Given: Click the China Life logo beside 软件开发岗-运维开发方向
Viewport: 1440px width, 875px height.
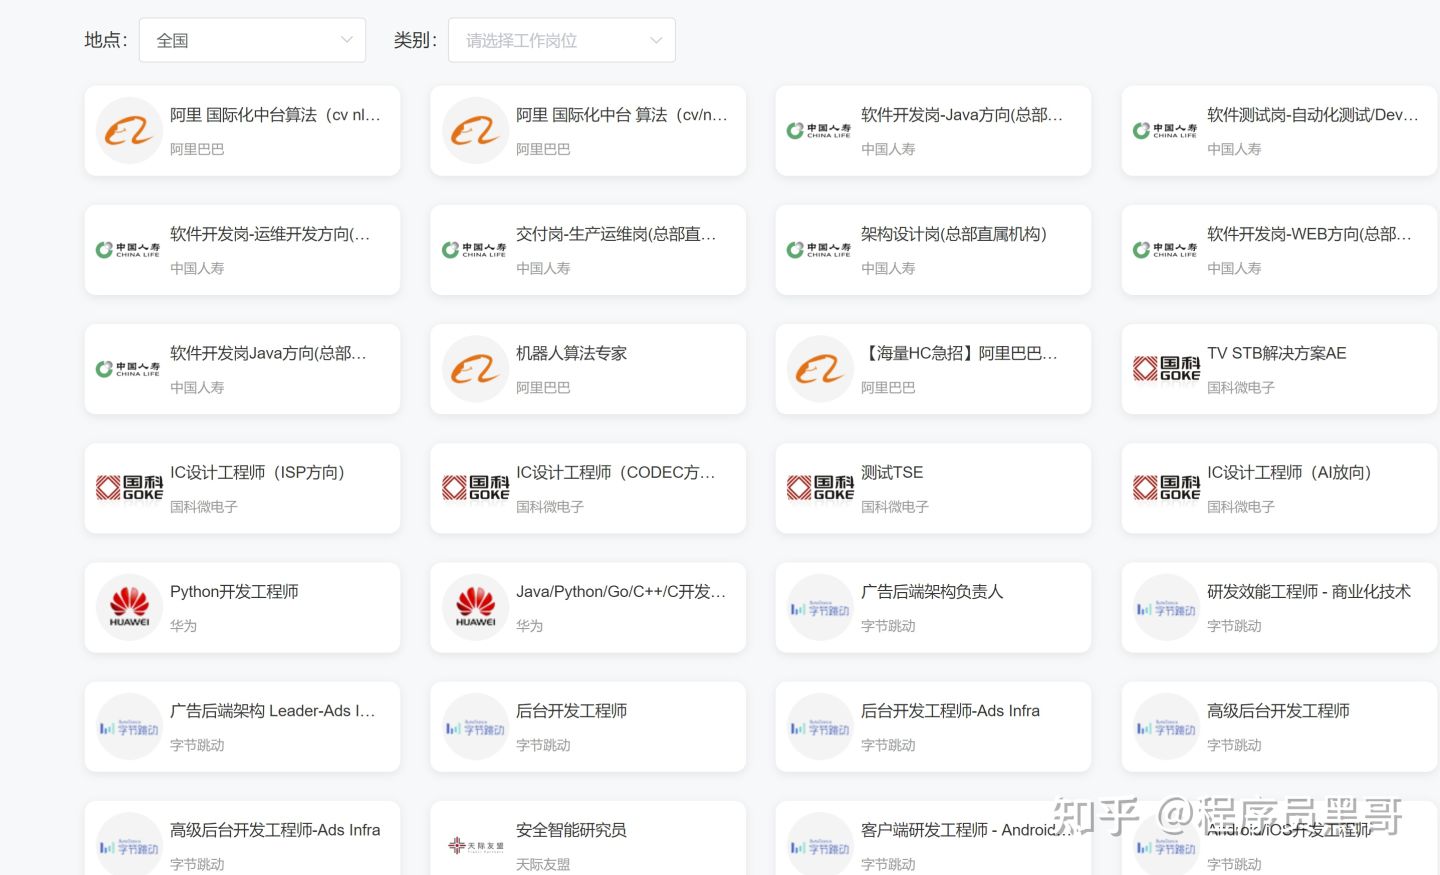Looking at the screenshot, I should (129, 250).
